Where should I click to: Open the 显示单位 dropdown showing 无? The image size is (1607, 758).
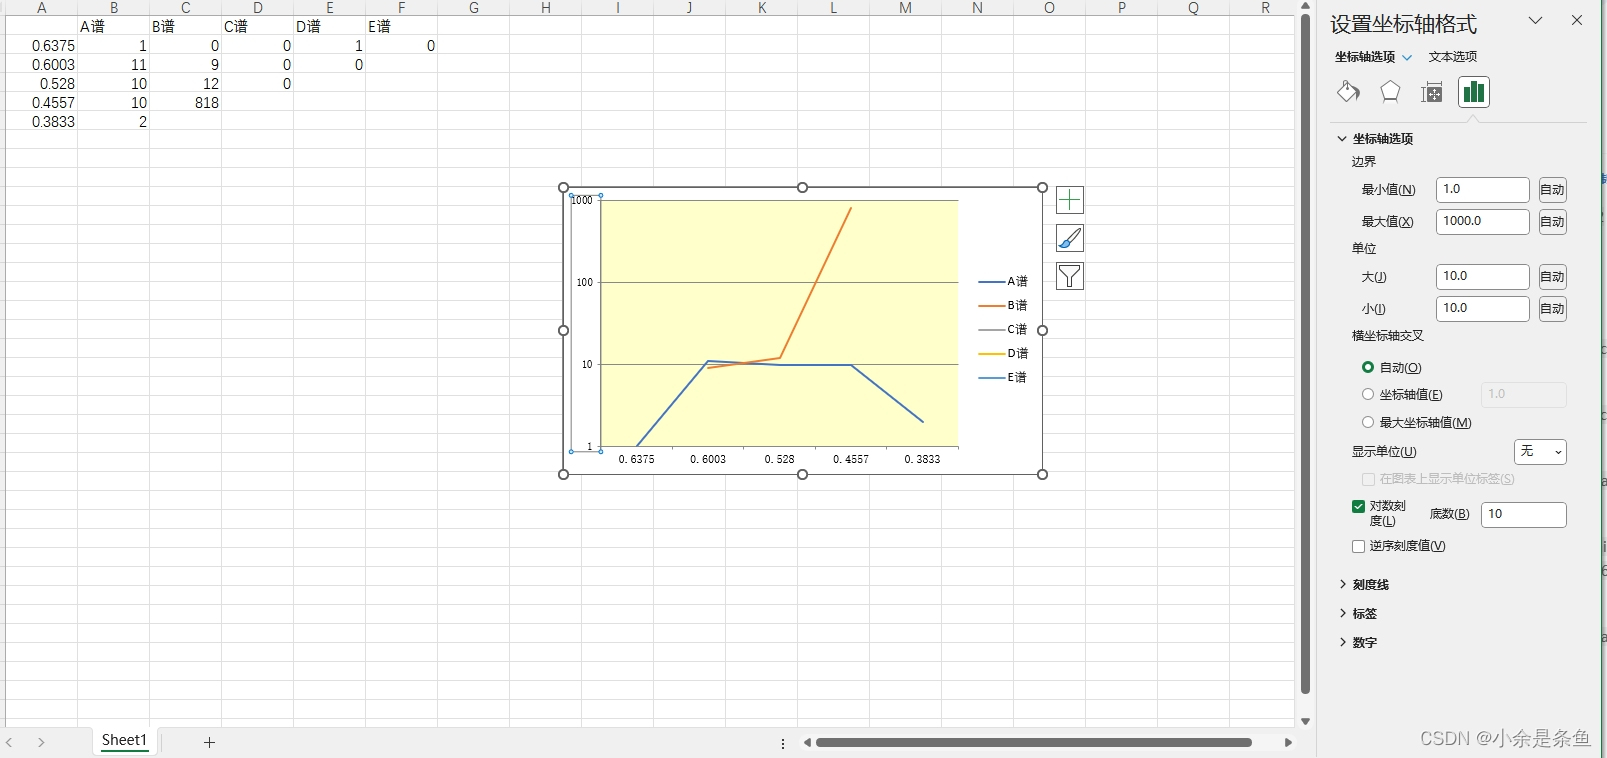click(1540, 452)
